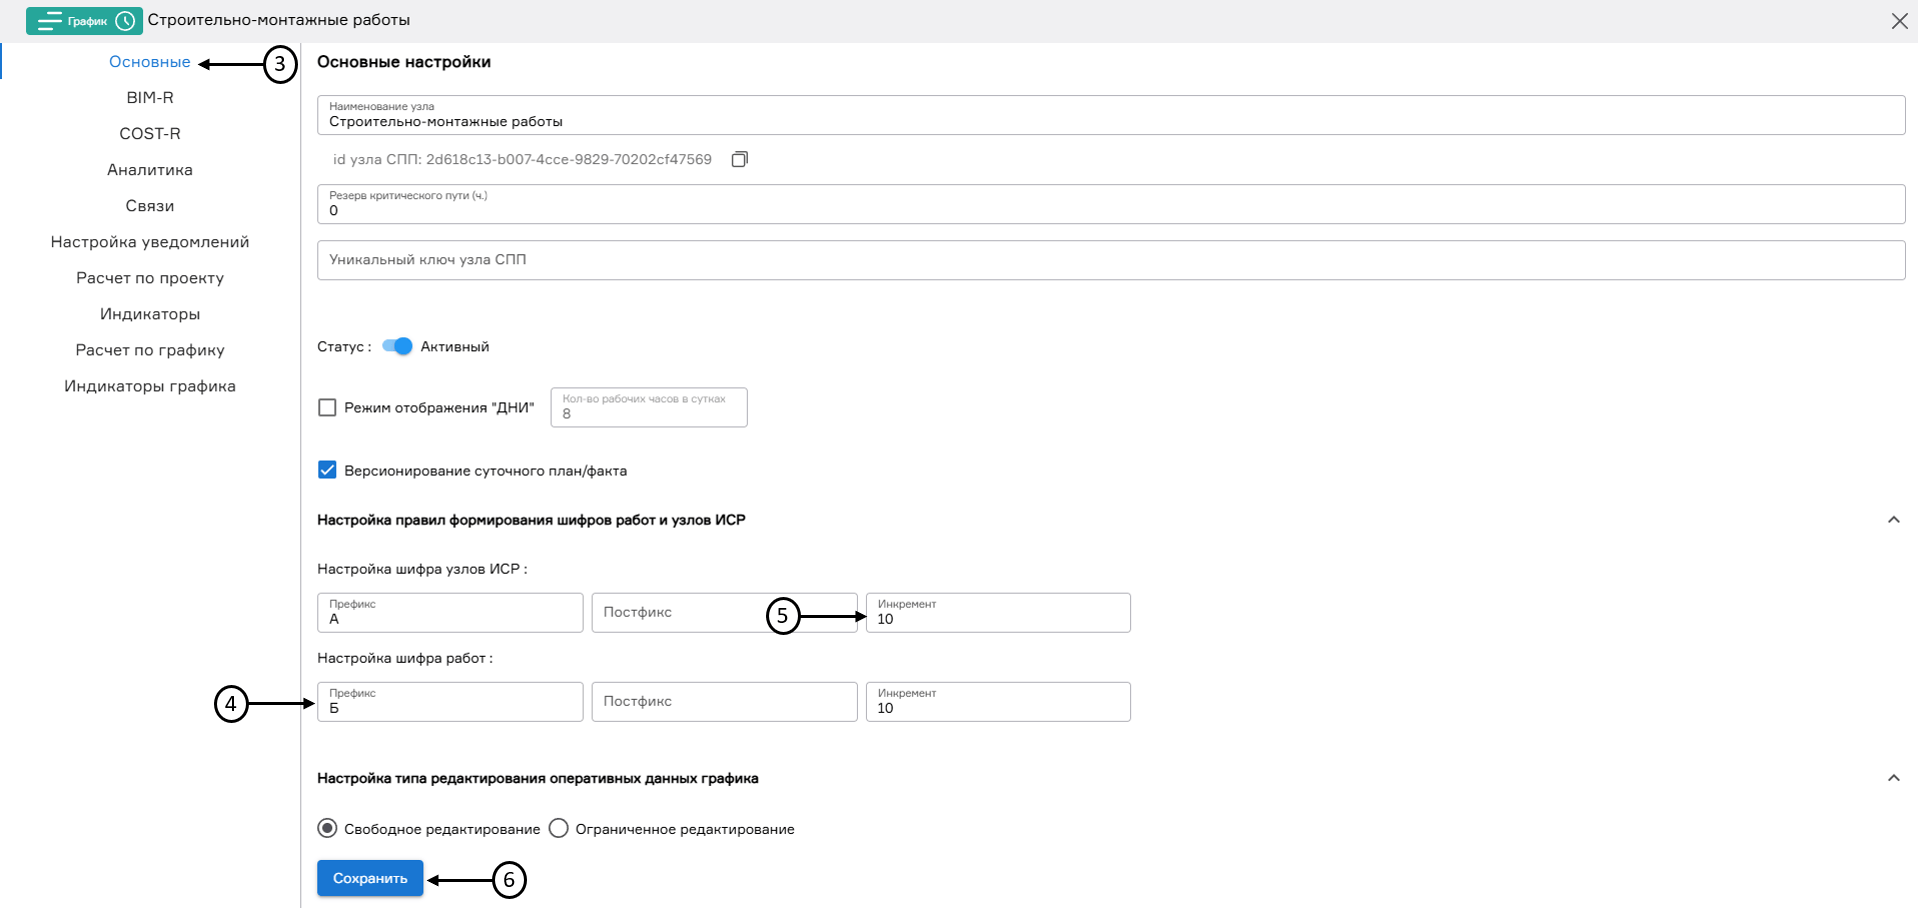This screenshot has height=908, width=1918.
Task: Open the Связи section
Action: pyautogui.click(x=149, y=205)
